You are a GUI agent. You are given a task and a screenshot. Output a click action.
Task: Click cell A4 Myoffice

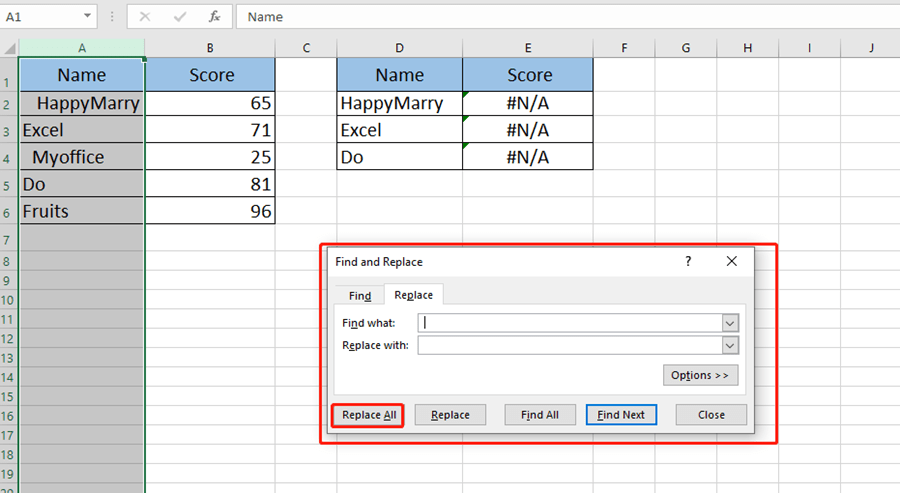click(82, 157)
